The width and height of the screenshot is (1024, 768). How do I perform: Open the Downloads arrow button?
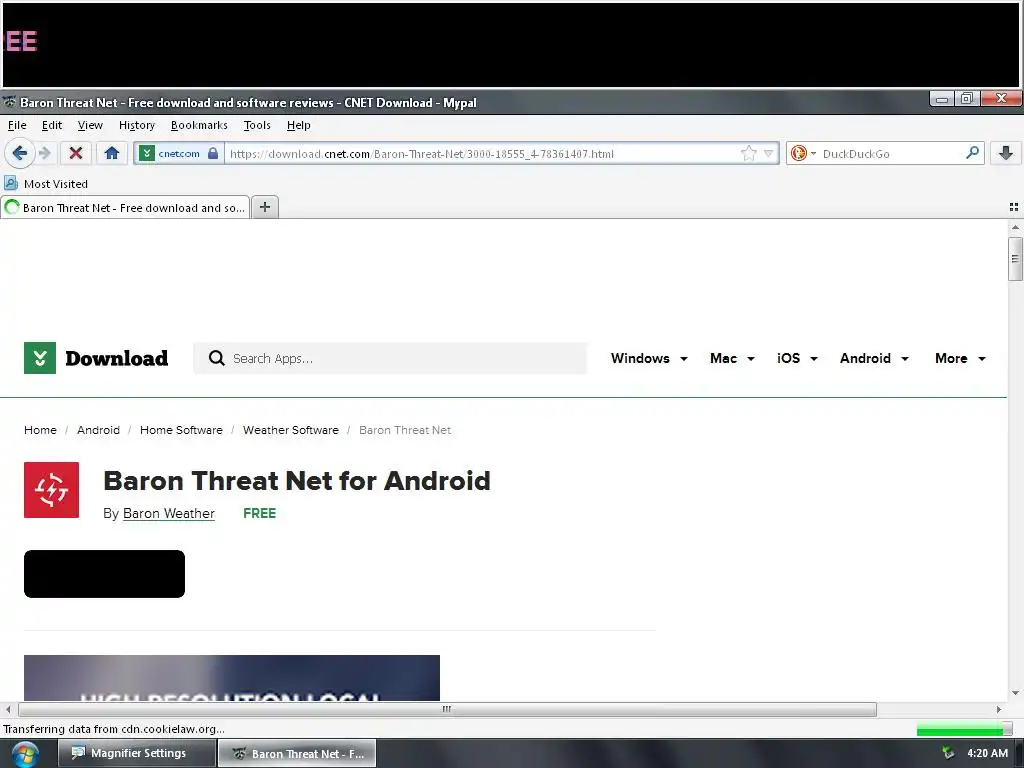click(x=1006, y=153)
